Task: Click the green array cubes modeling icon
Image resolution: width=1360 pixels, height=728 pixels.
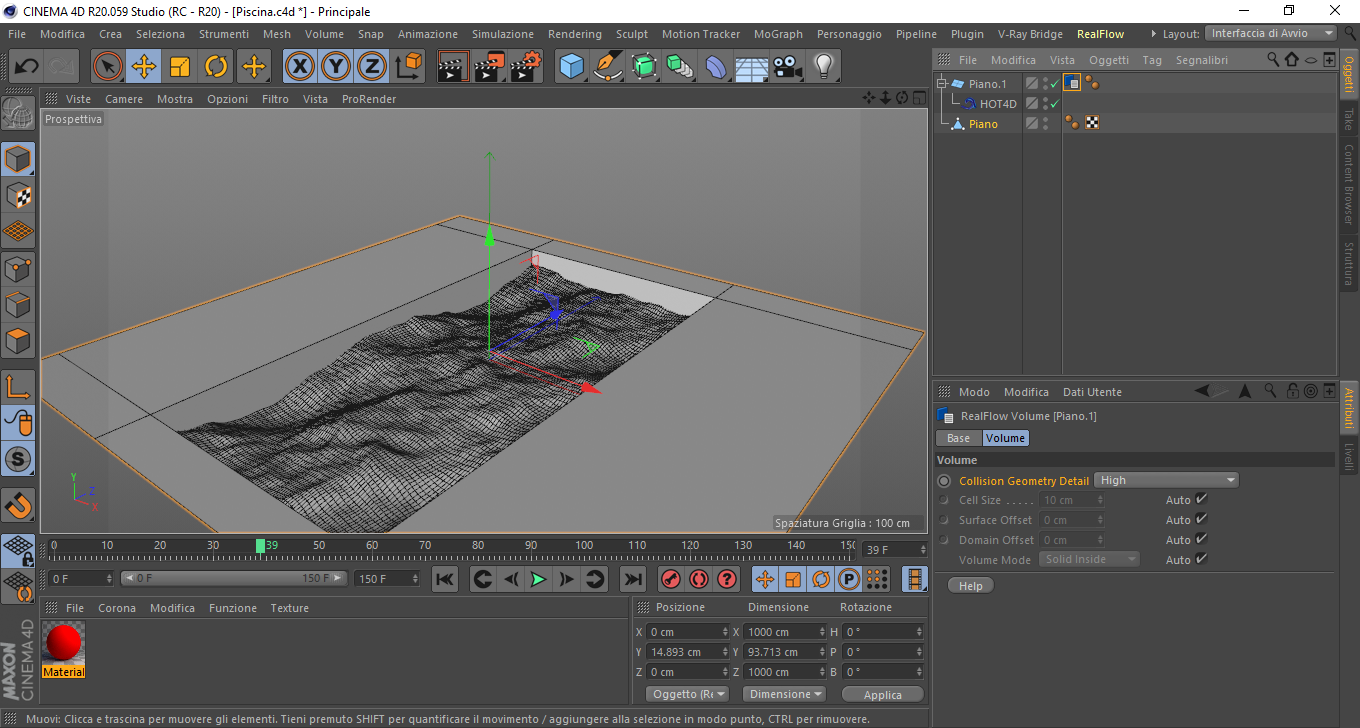Action: [x=680, y=67]
